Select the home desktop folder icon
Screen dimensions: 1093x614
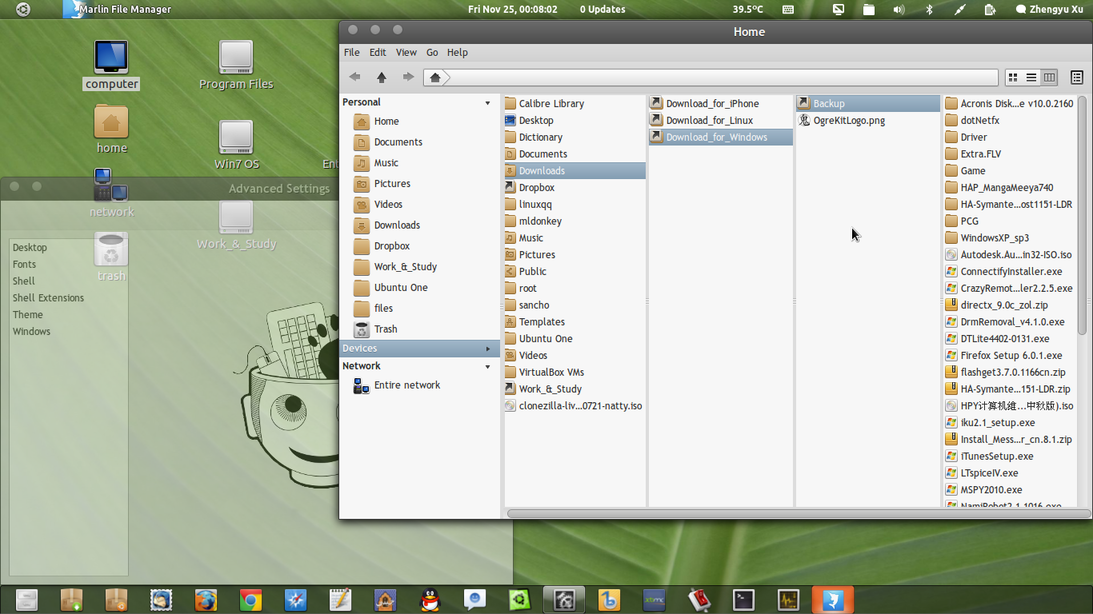[112, 130]
